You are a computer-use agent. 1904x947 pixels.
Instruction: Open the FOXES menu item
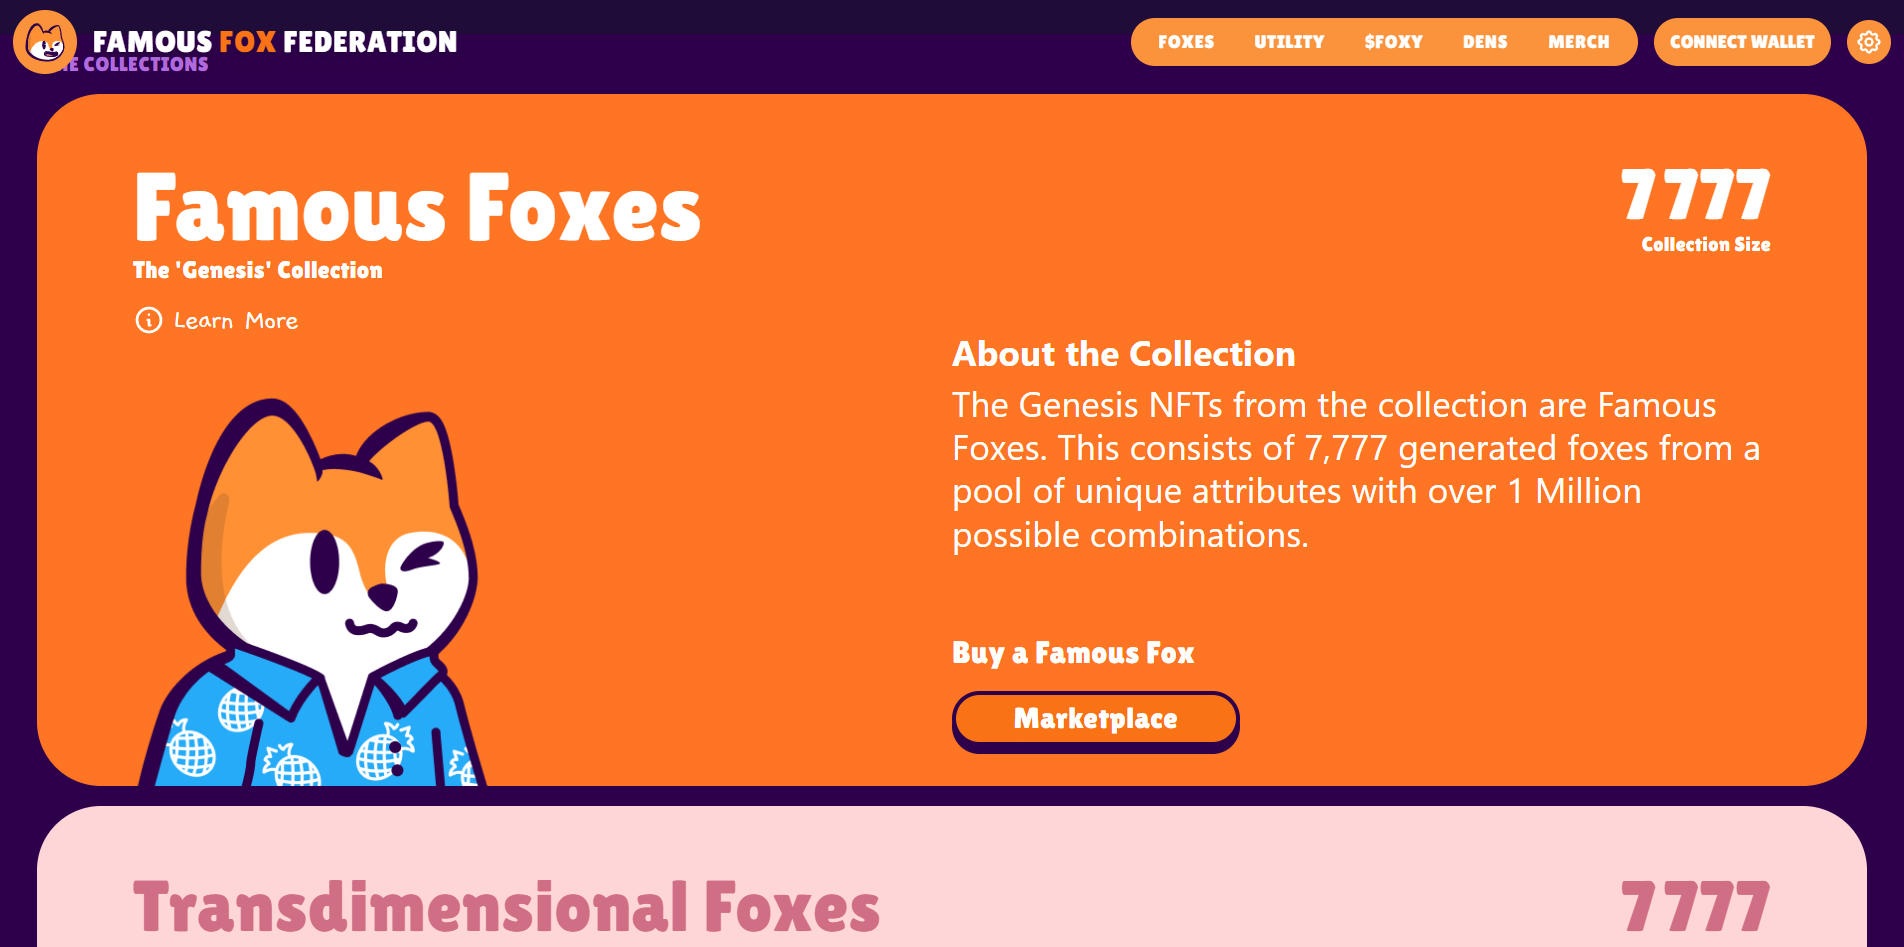click(1186, 42)
